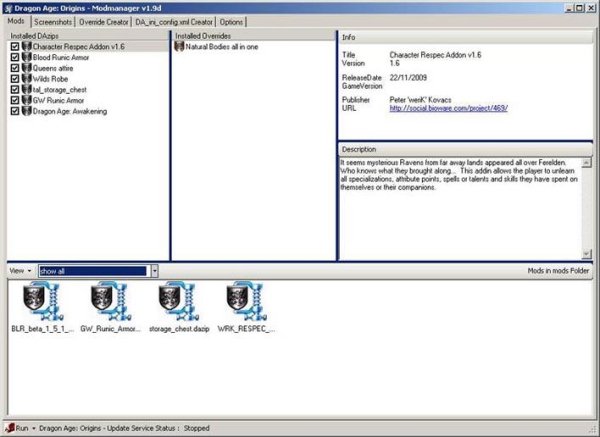600x437 pixels.
Task: Click the shield icon beside tal_storage_chest
Action: 26,90
